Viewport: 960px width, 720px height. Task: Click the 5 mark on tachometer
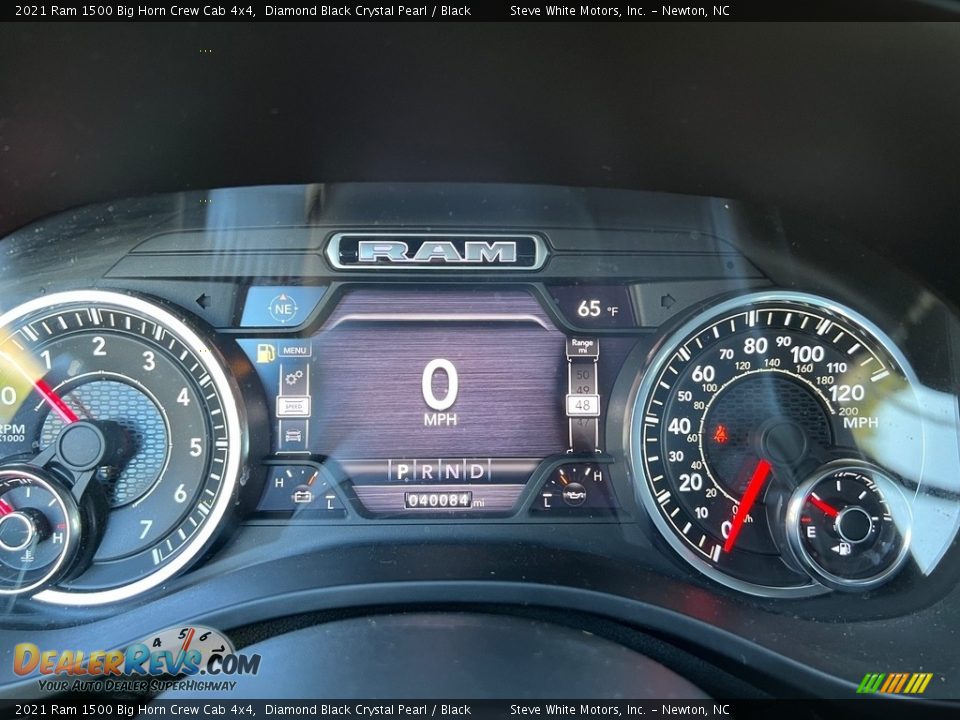click(x=195, y=447)
